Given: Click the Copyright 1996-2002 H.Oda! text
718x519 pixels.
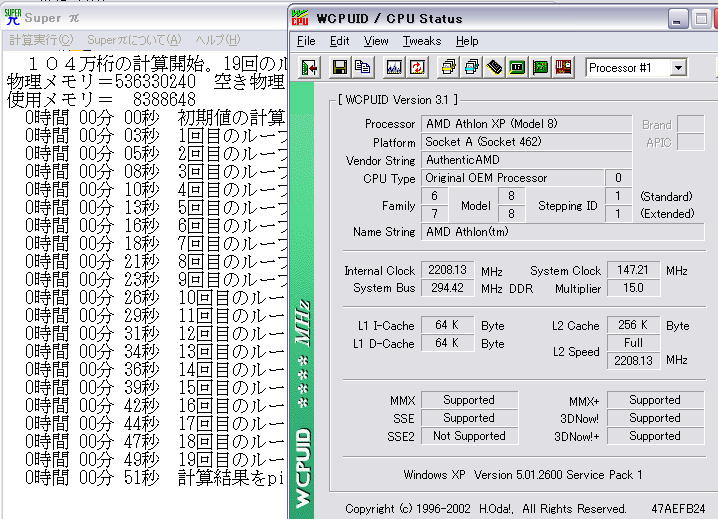Looking at the screenshot, I should (x=485, y=508).
